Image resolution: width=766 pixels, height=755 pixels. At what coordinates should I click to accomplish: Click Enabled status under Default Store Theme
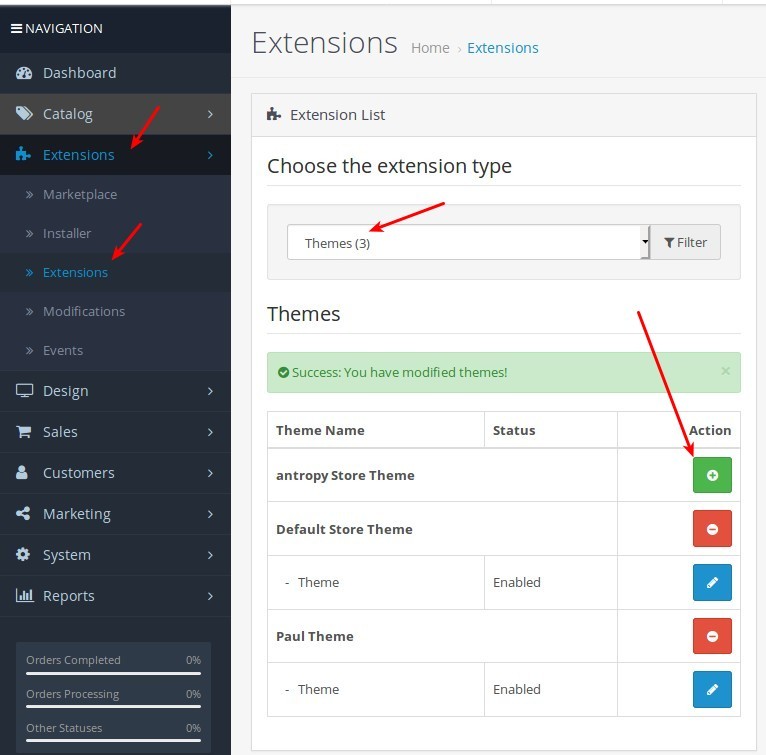click(516, 582)
